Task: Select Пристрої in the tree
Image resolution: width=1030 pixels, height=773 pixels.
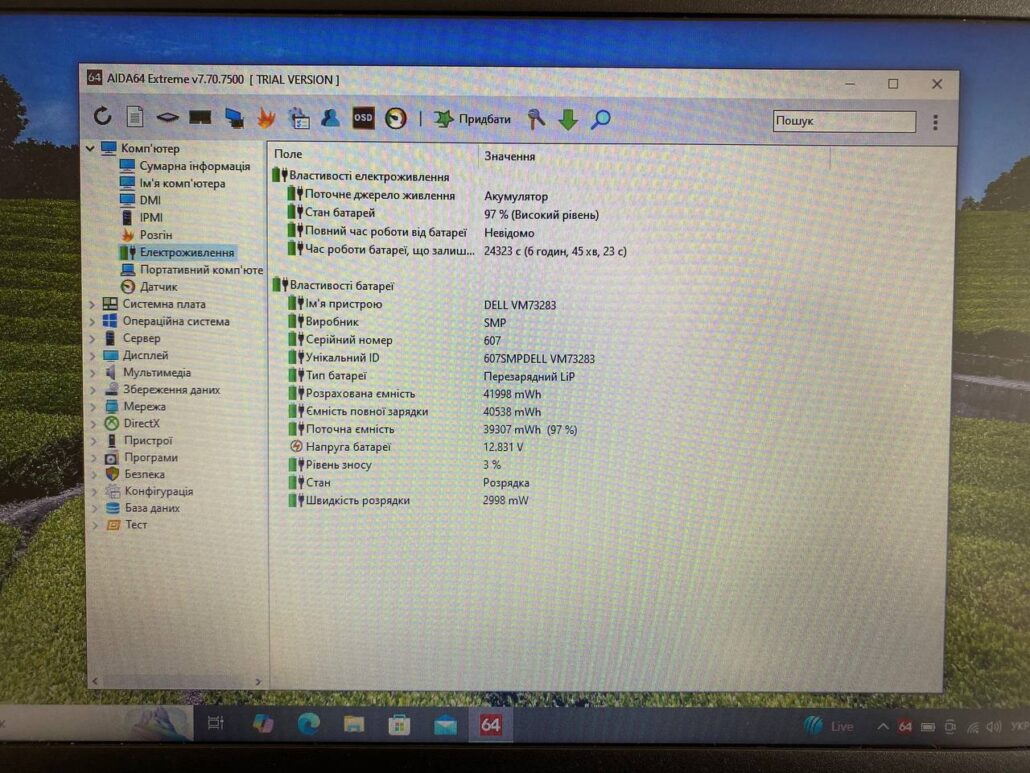Action: tap(148, 441)
